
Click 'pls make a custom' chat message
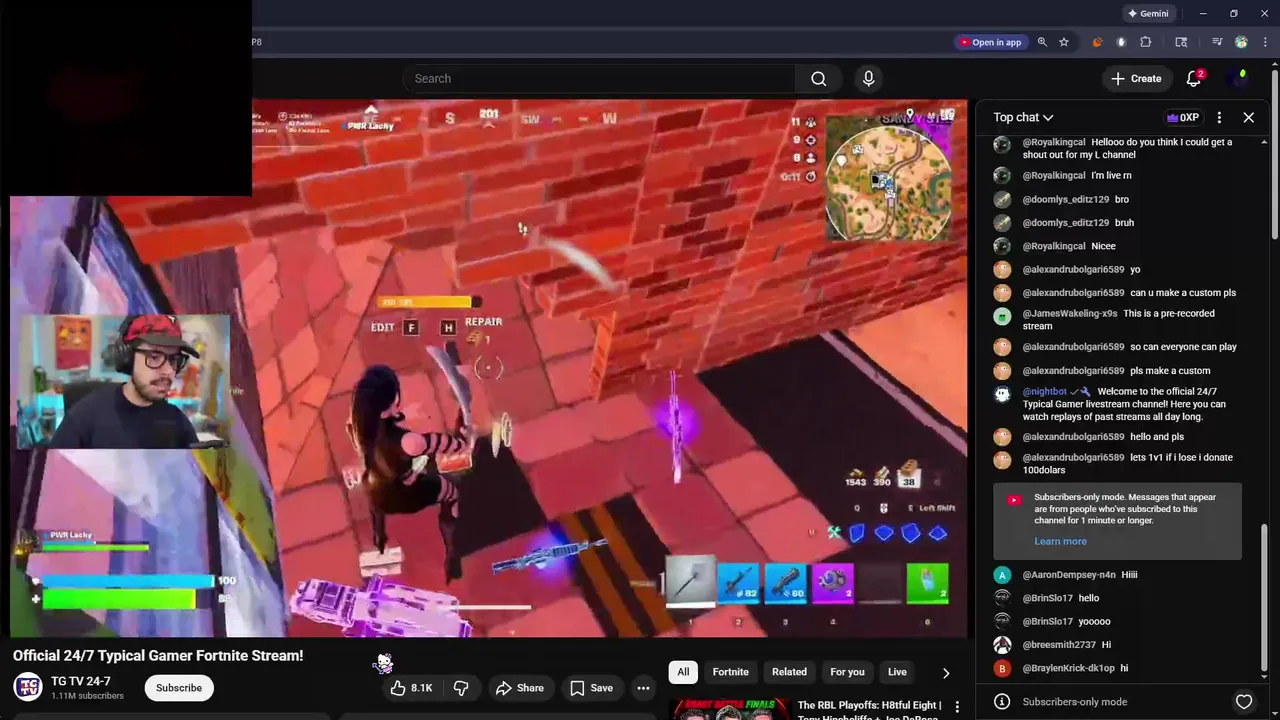pos(1170,371)
